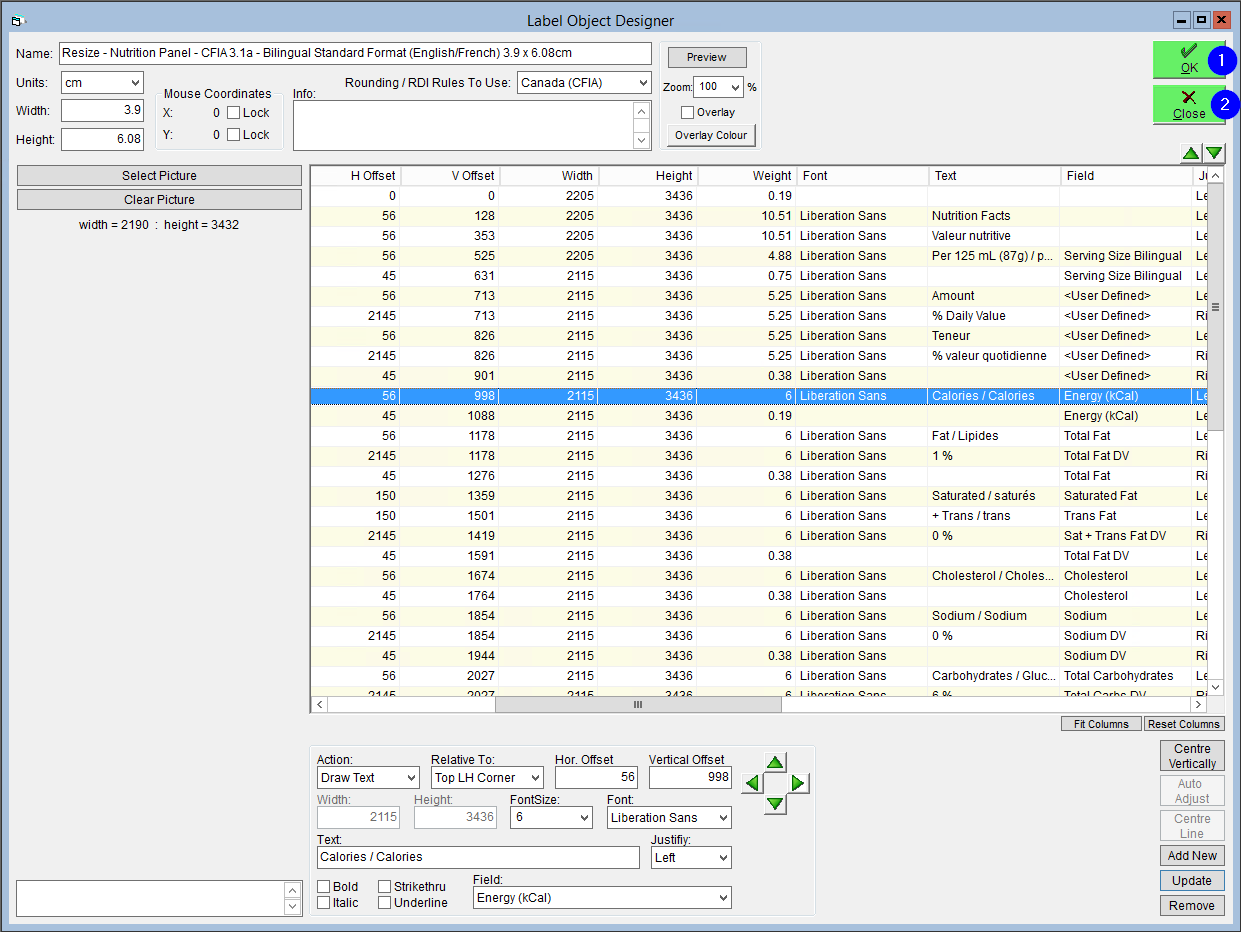Viewport: 1241px width, 932px height.
Task: Click the green down arrow above the table
Action: coord(1214,153)
